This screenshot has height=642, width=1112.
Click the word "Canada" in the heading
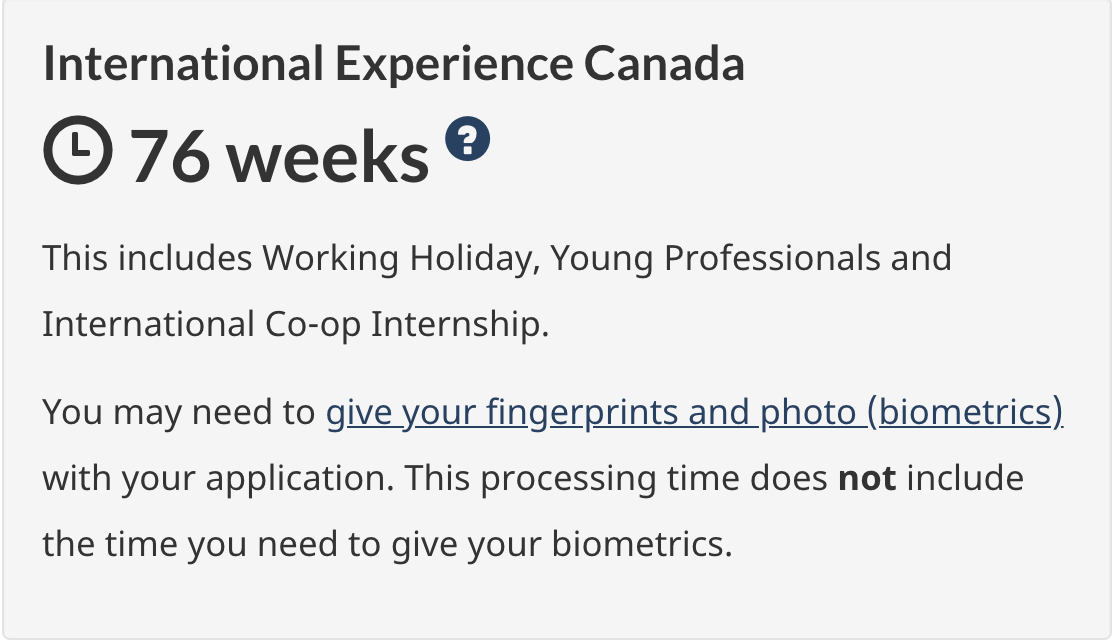click(664, 65)
